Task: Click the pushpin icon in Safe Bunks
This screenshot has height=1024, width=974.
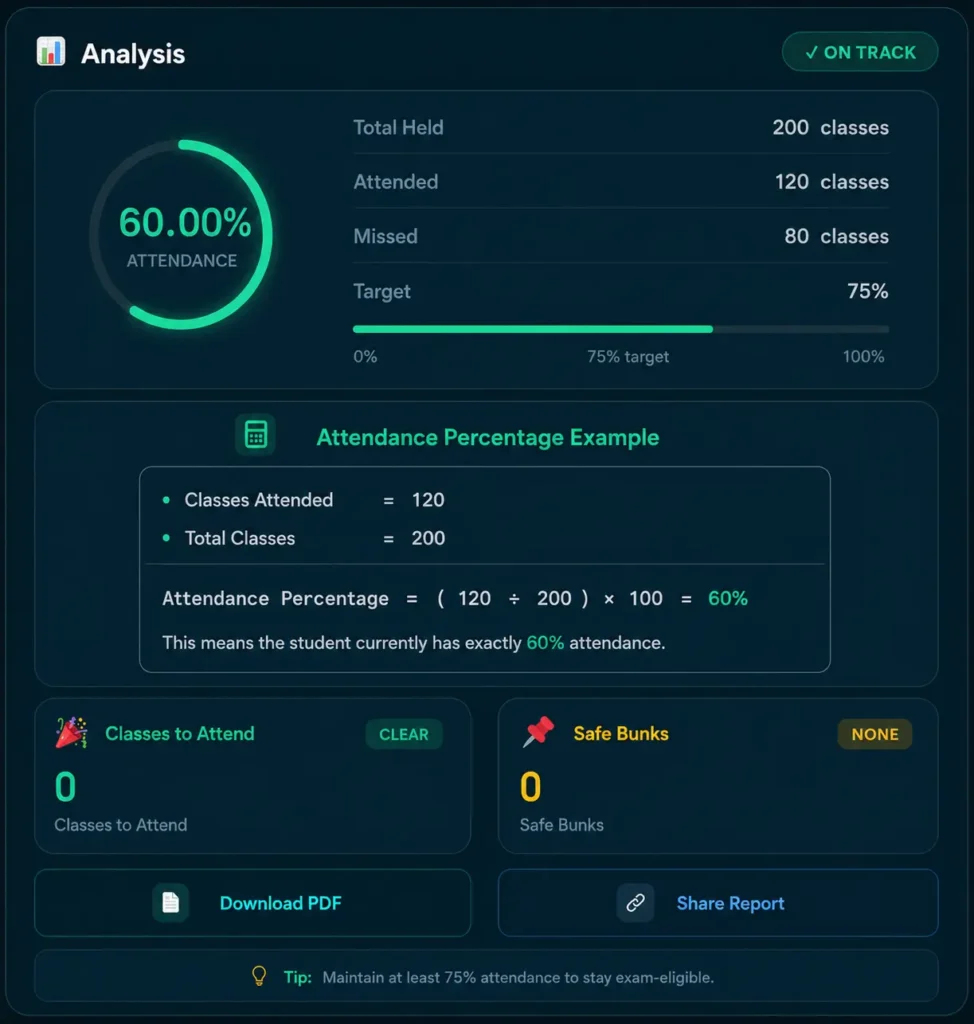Action: coord(538,731)
